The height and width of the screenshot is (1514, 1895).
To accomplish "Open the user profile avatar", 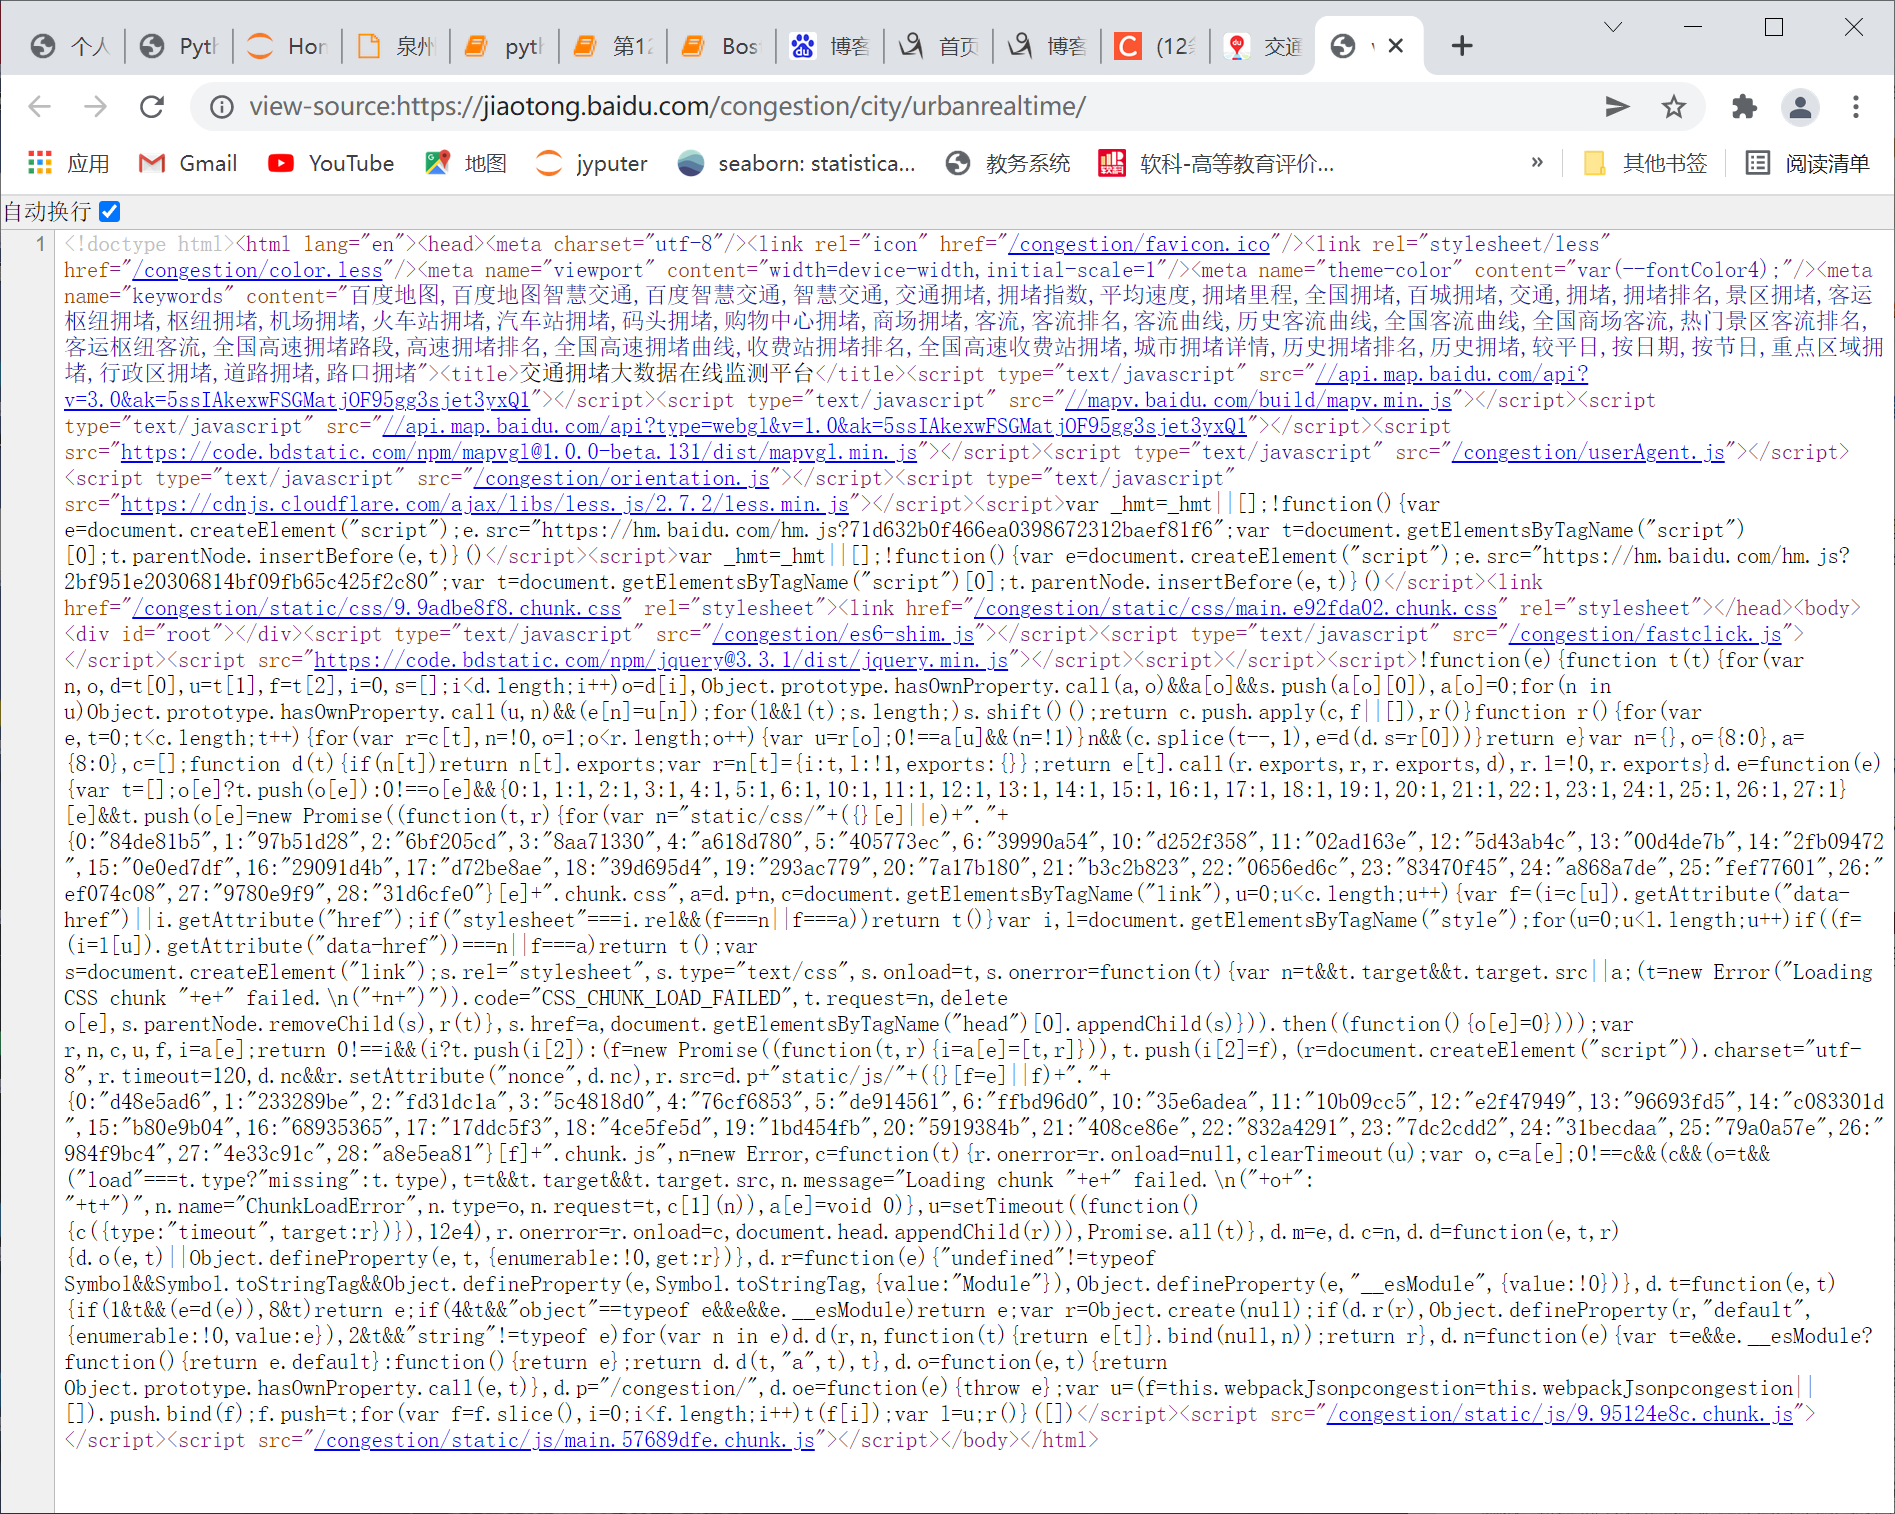I will [x=1800, y=106].
